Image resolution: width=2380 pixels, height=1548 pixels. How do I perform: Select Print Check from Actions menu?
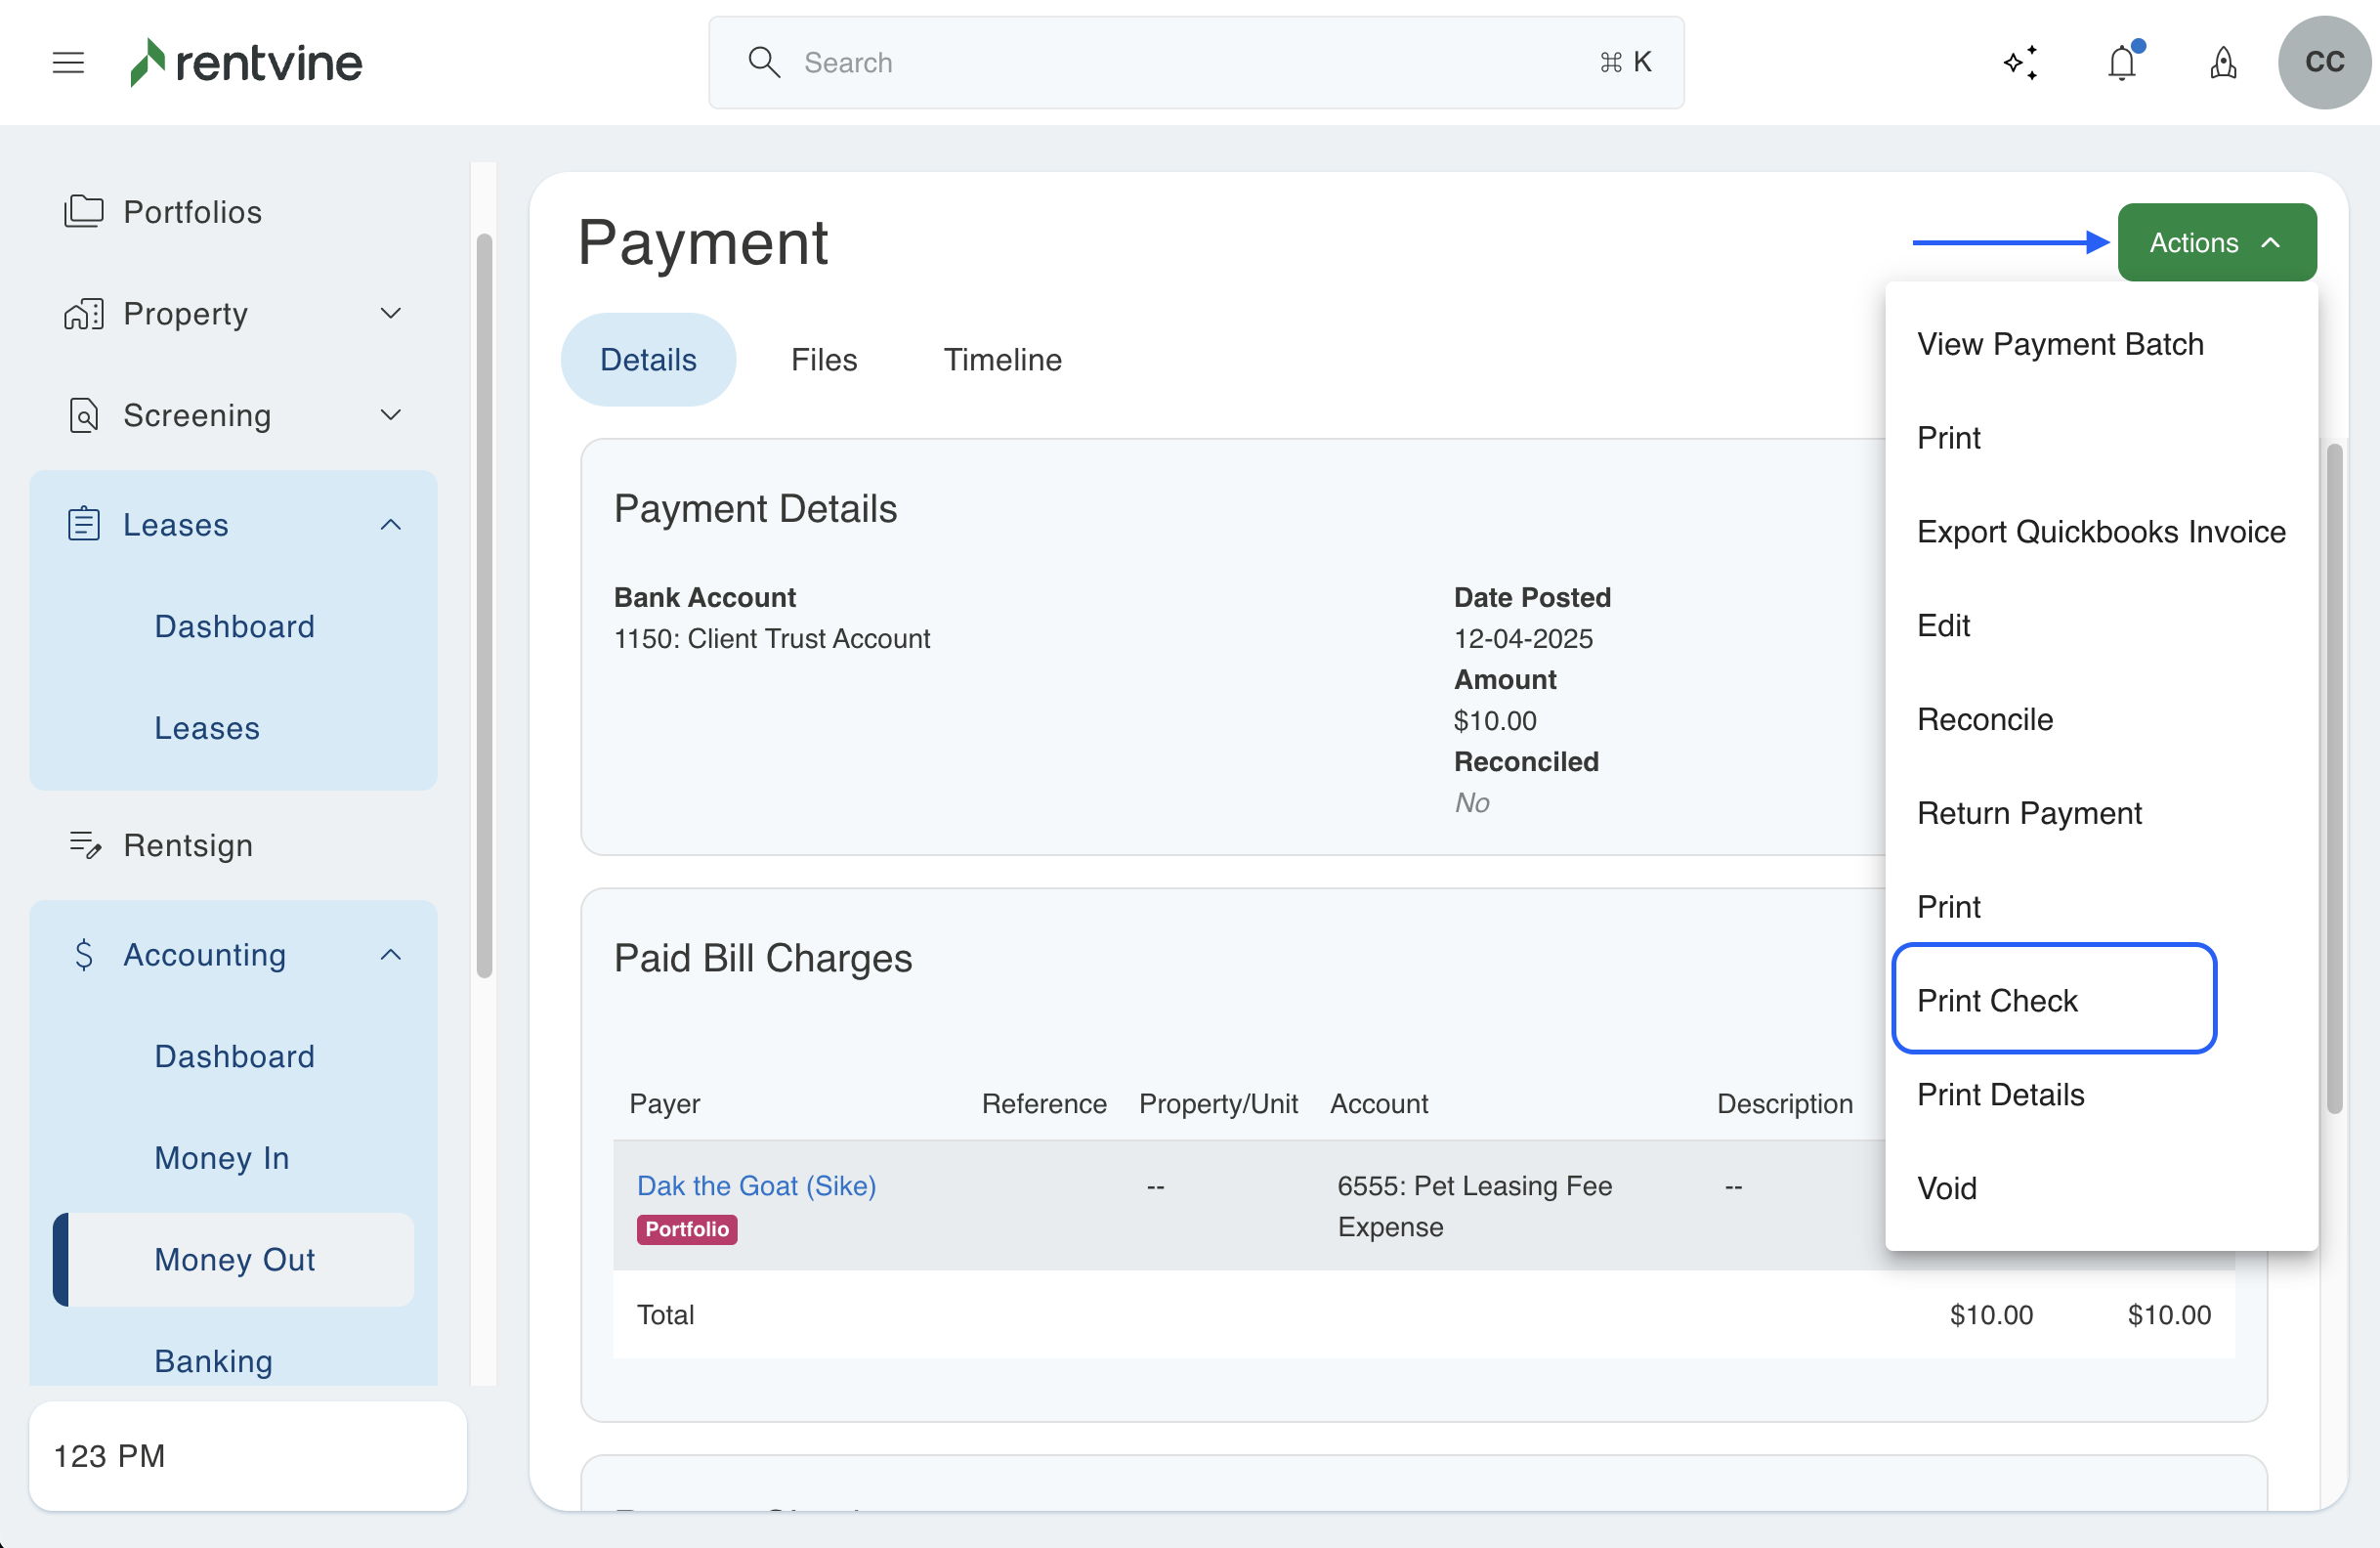pyautogui.click(x=1997, y=1000)
